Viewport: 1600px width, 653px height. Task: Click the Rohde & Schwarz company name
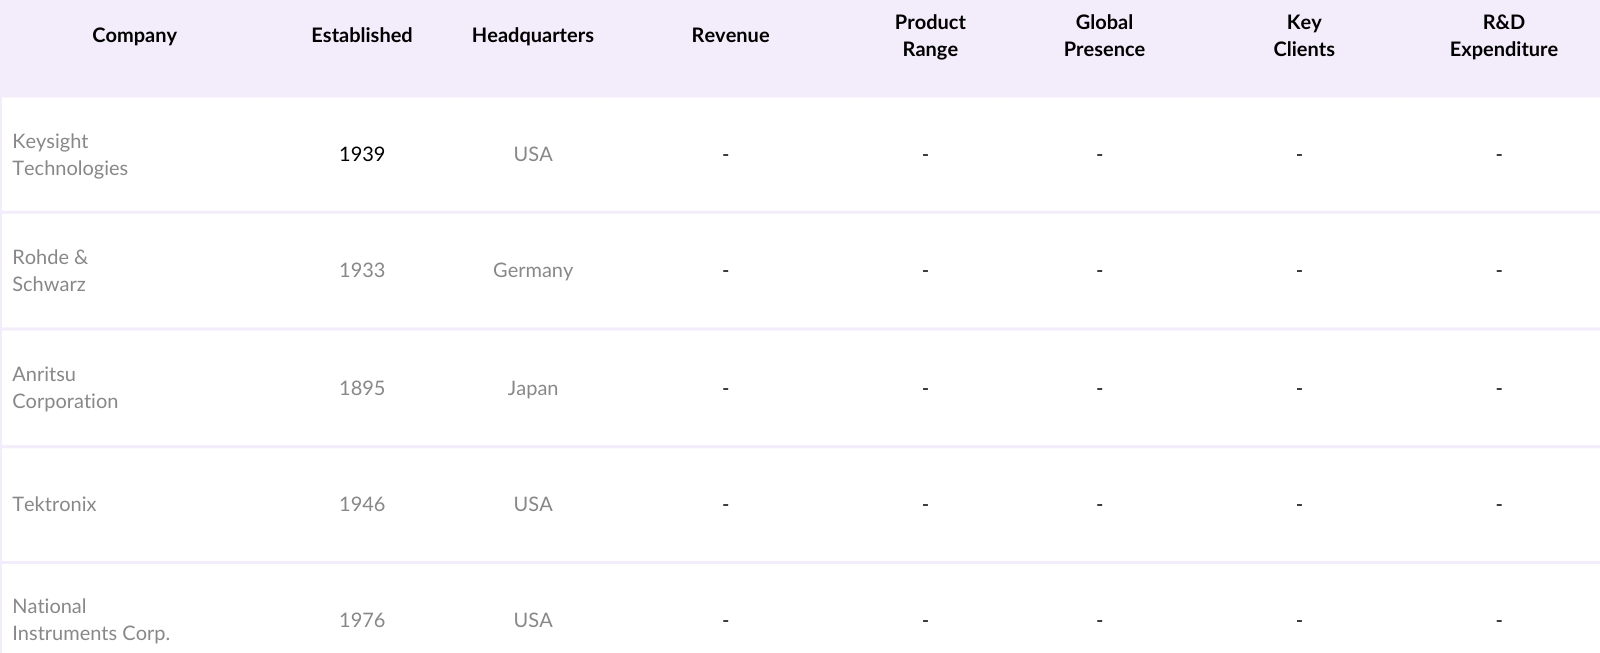[x=50, y=270]
